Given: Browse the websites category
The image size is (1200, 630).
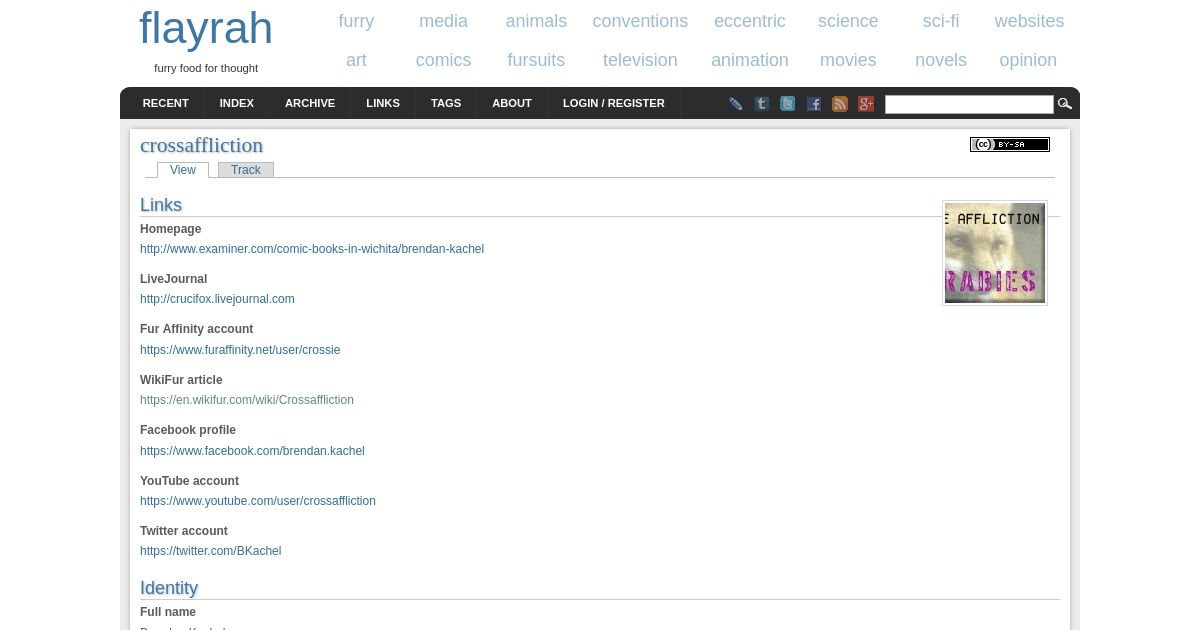Looking at the screenshot, I should (x=1029, y=21).
